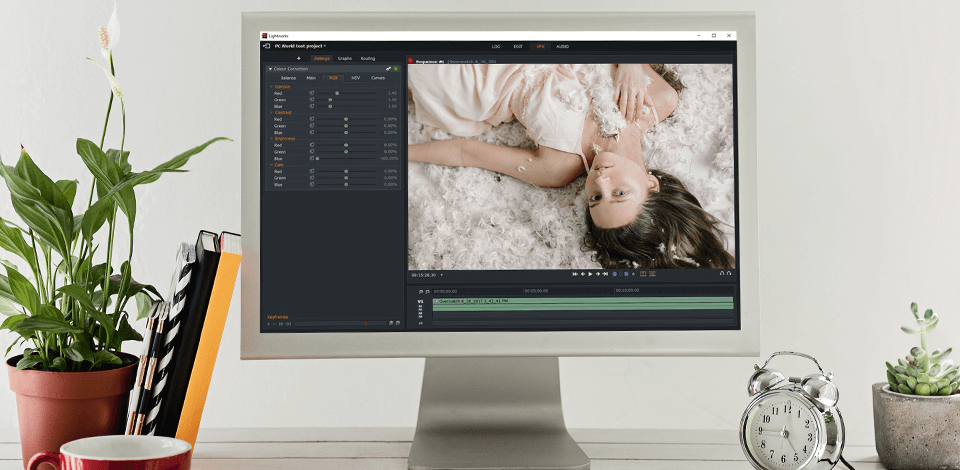Click the Keyframes panel first zoom icon
This screenshot has width=960, height=470.
[x=391, y=323]
